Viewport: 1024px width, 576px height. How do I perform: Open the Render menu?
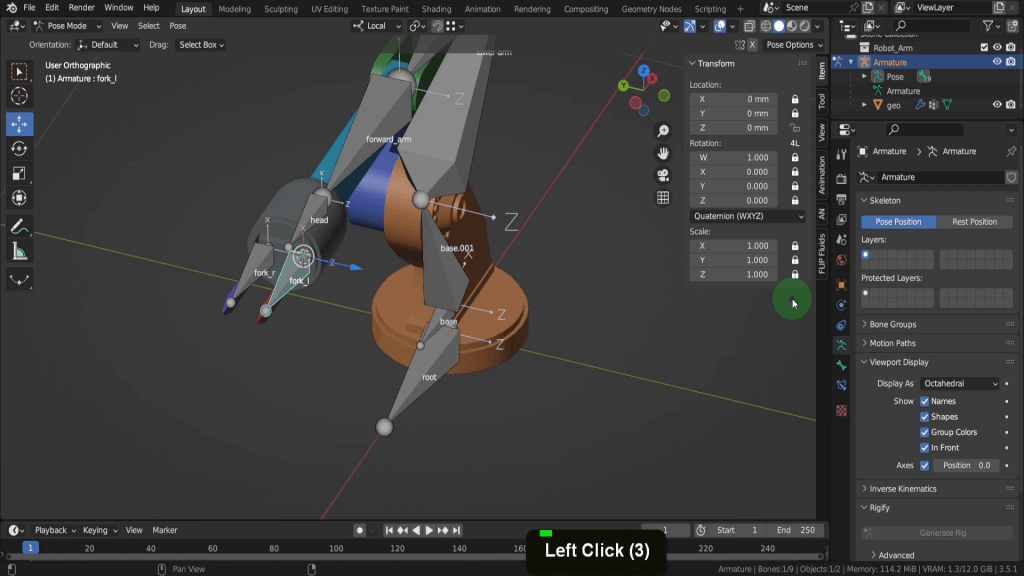coord(82,8)
